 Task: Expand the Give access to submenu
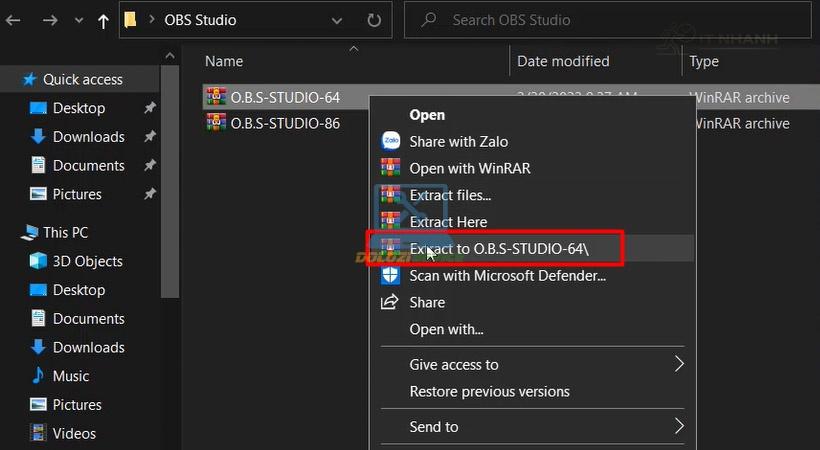point(679,364)
